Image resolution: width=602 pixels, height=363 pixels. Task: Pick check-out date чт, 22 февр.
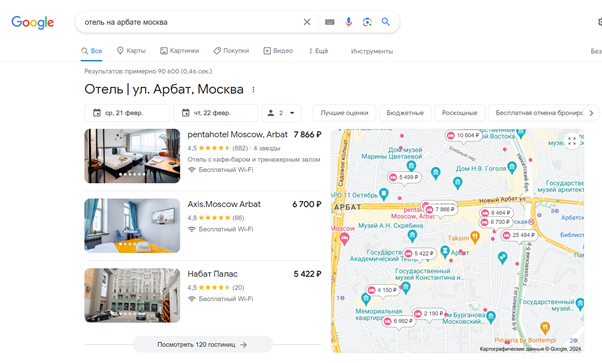[x=216, y=113]
